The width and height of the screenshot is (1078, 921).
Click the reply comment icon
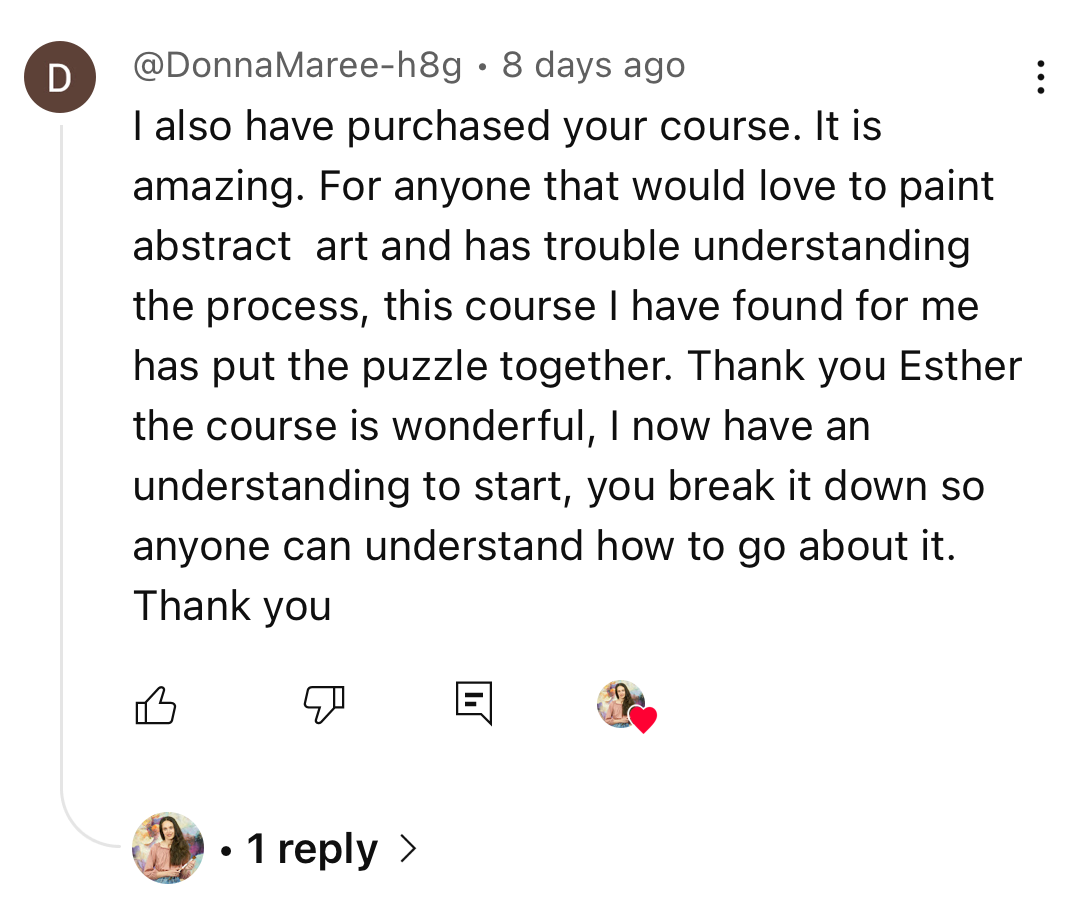pos(473,703)
